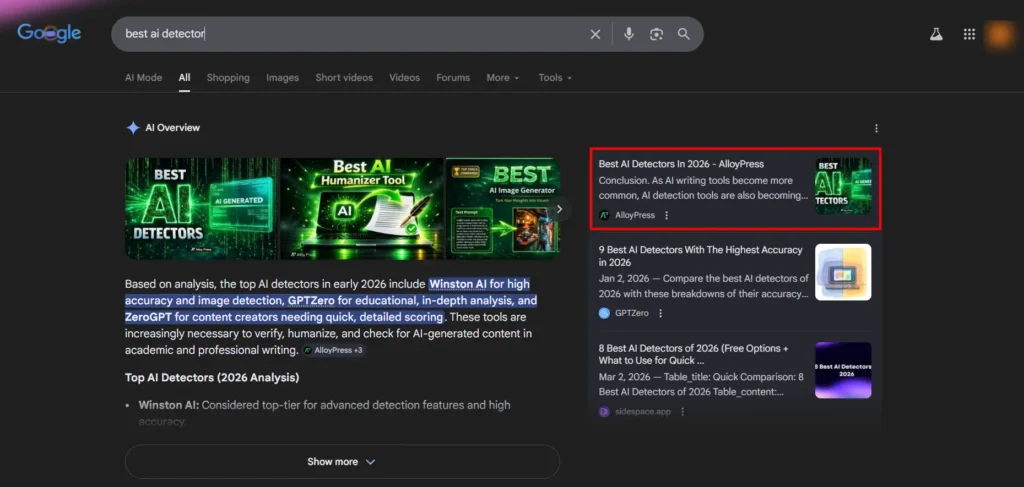Viewport: 1024px width, 487px height.
Task: Open the Videos tab
Action: point(405,78)
